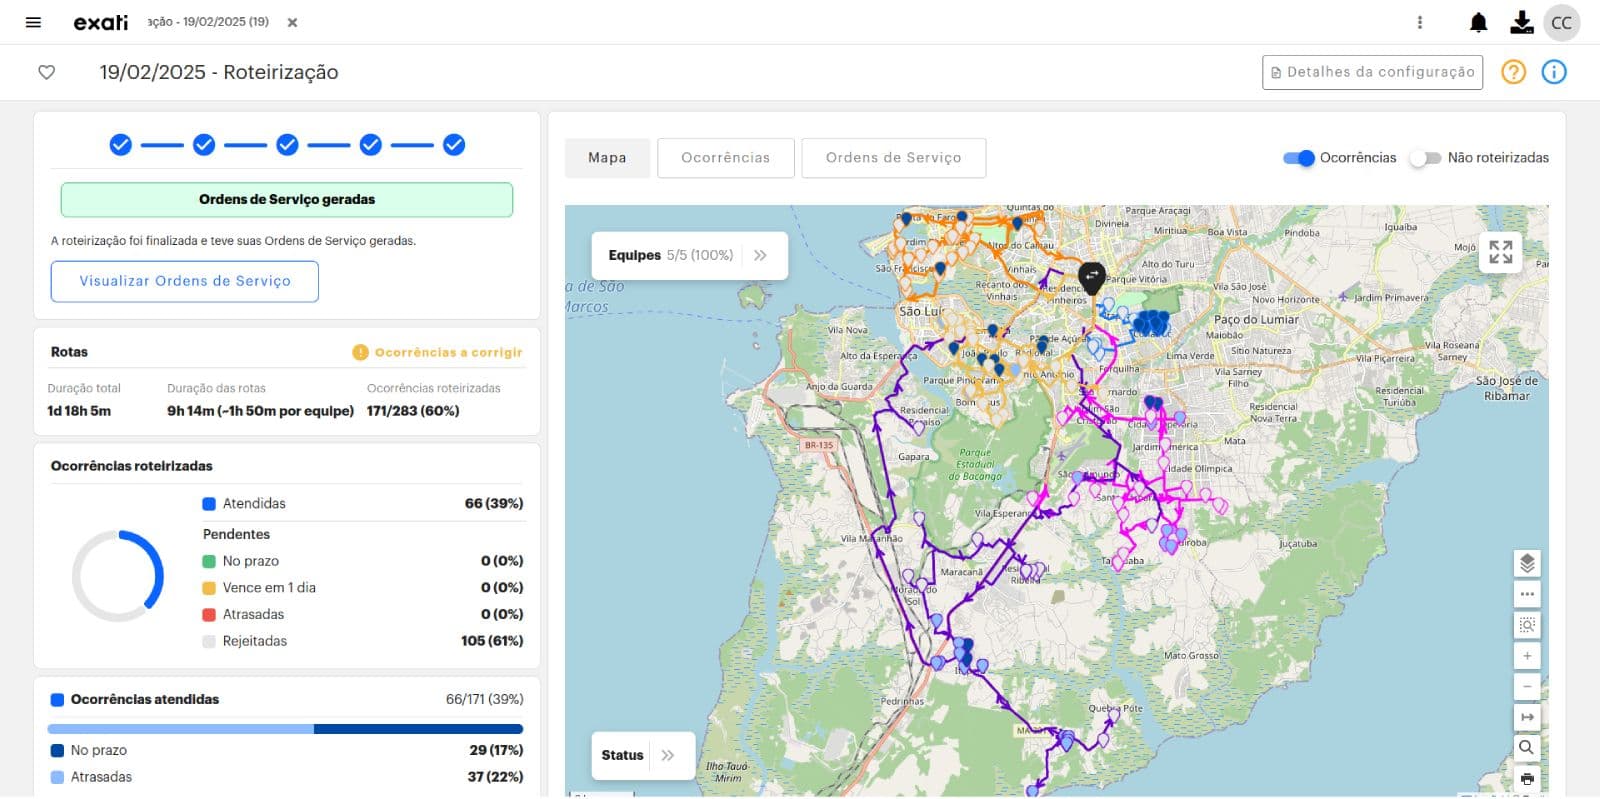Click the Rejeitadas gray legend swatch
The height and width of the screenshot is (799, 1600).
209,642
